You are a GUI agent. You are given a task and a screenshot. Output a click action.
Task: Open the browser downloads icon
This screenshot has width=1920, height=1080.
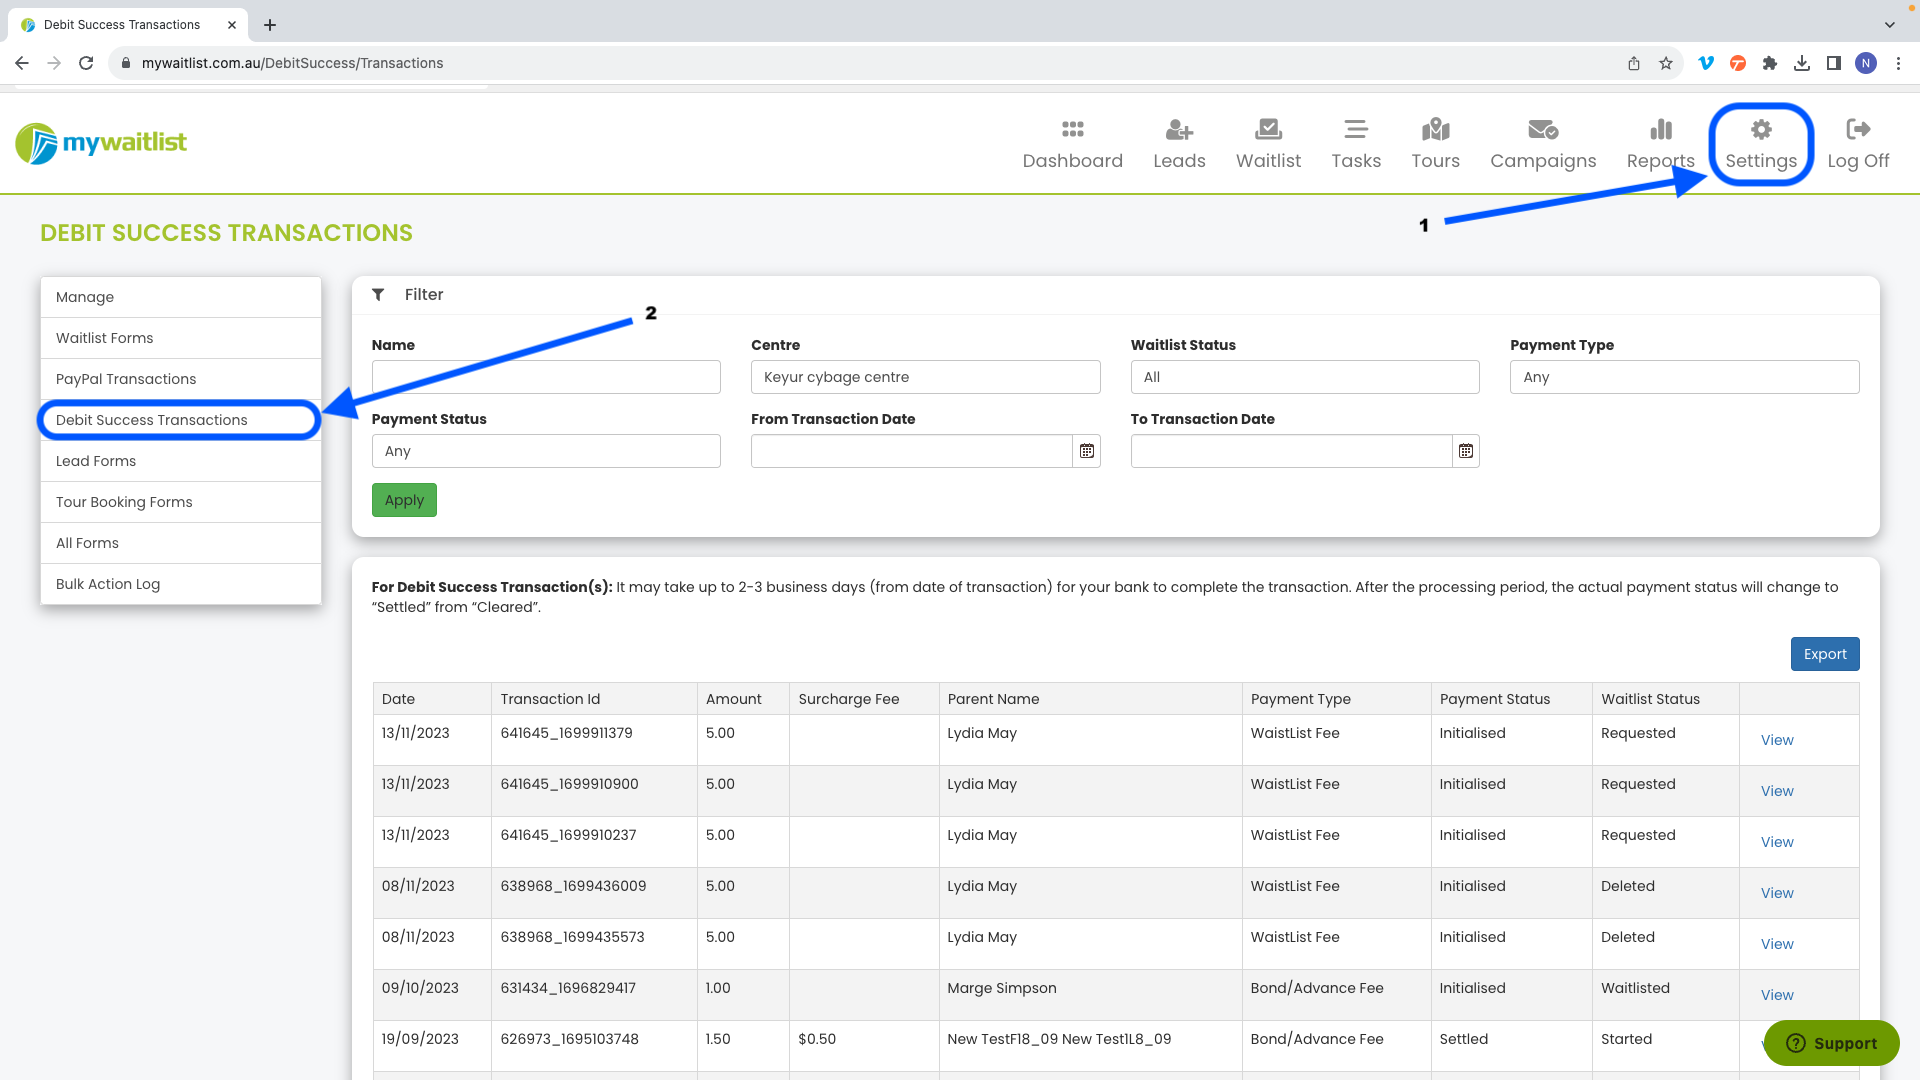point(1801,63)
